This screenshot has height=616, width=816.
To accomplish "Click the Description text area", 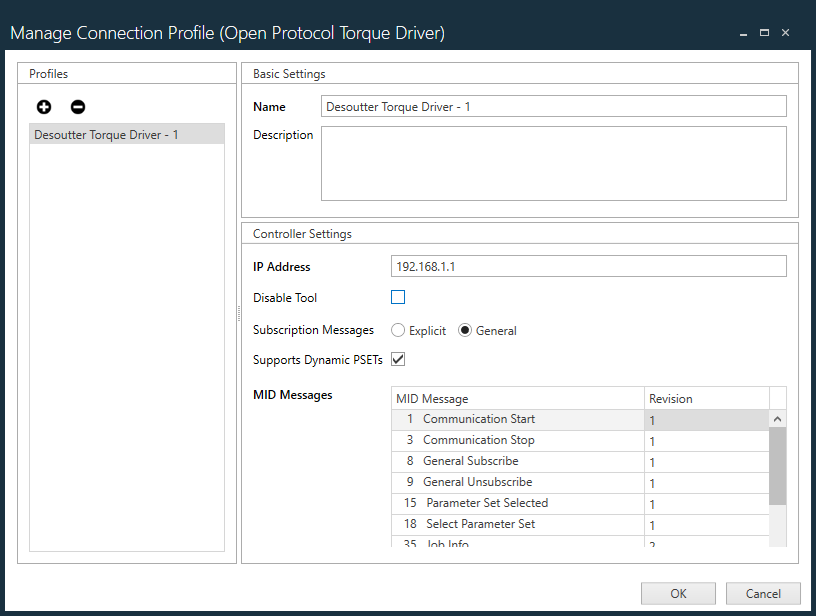I will coord(552,163).
